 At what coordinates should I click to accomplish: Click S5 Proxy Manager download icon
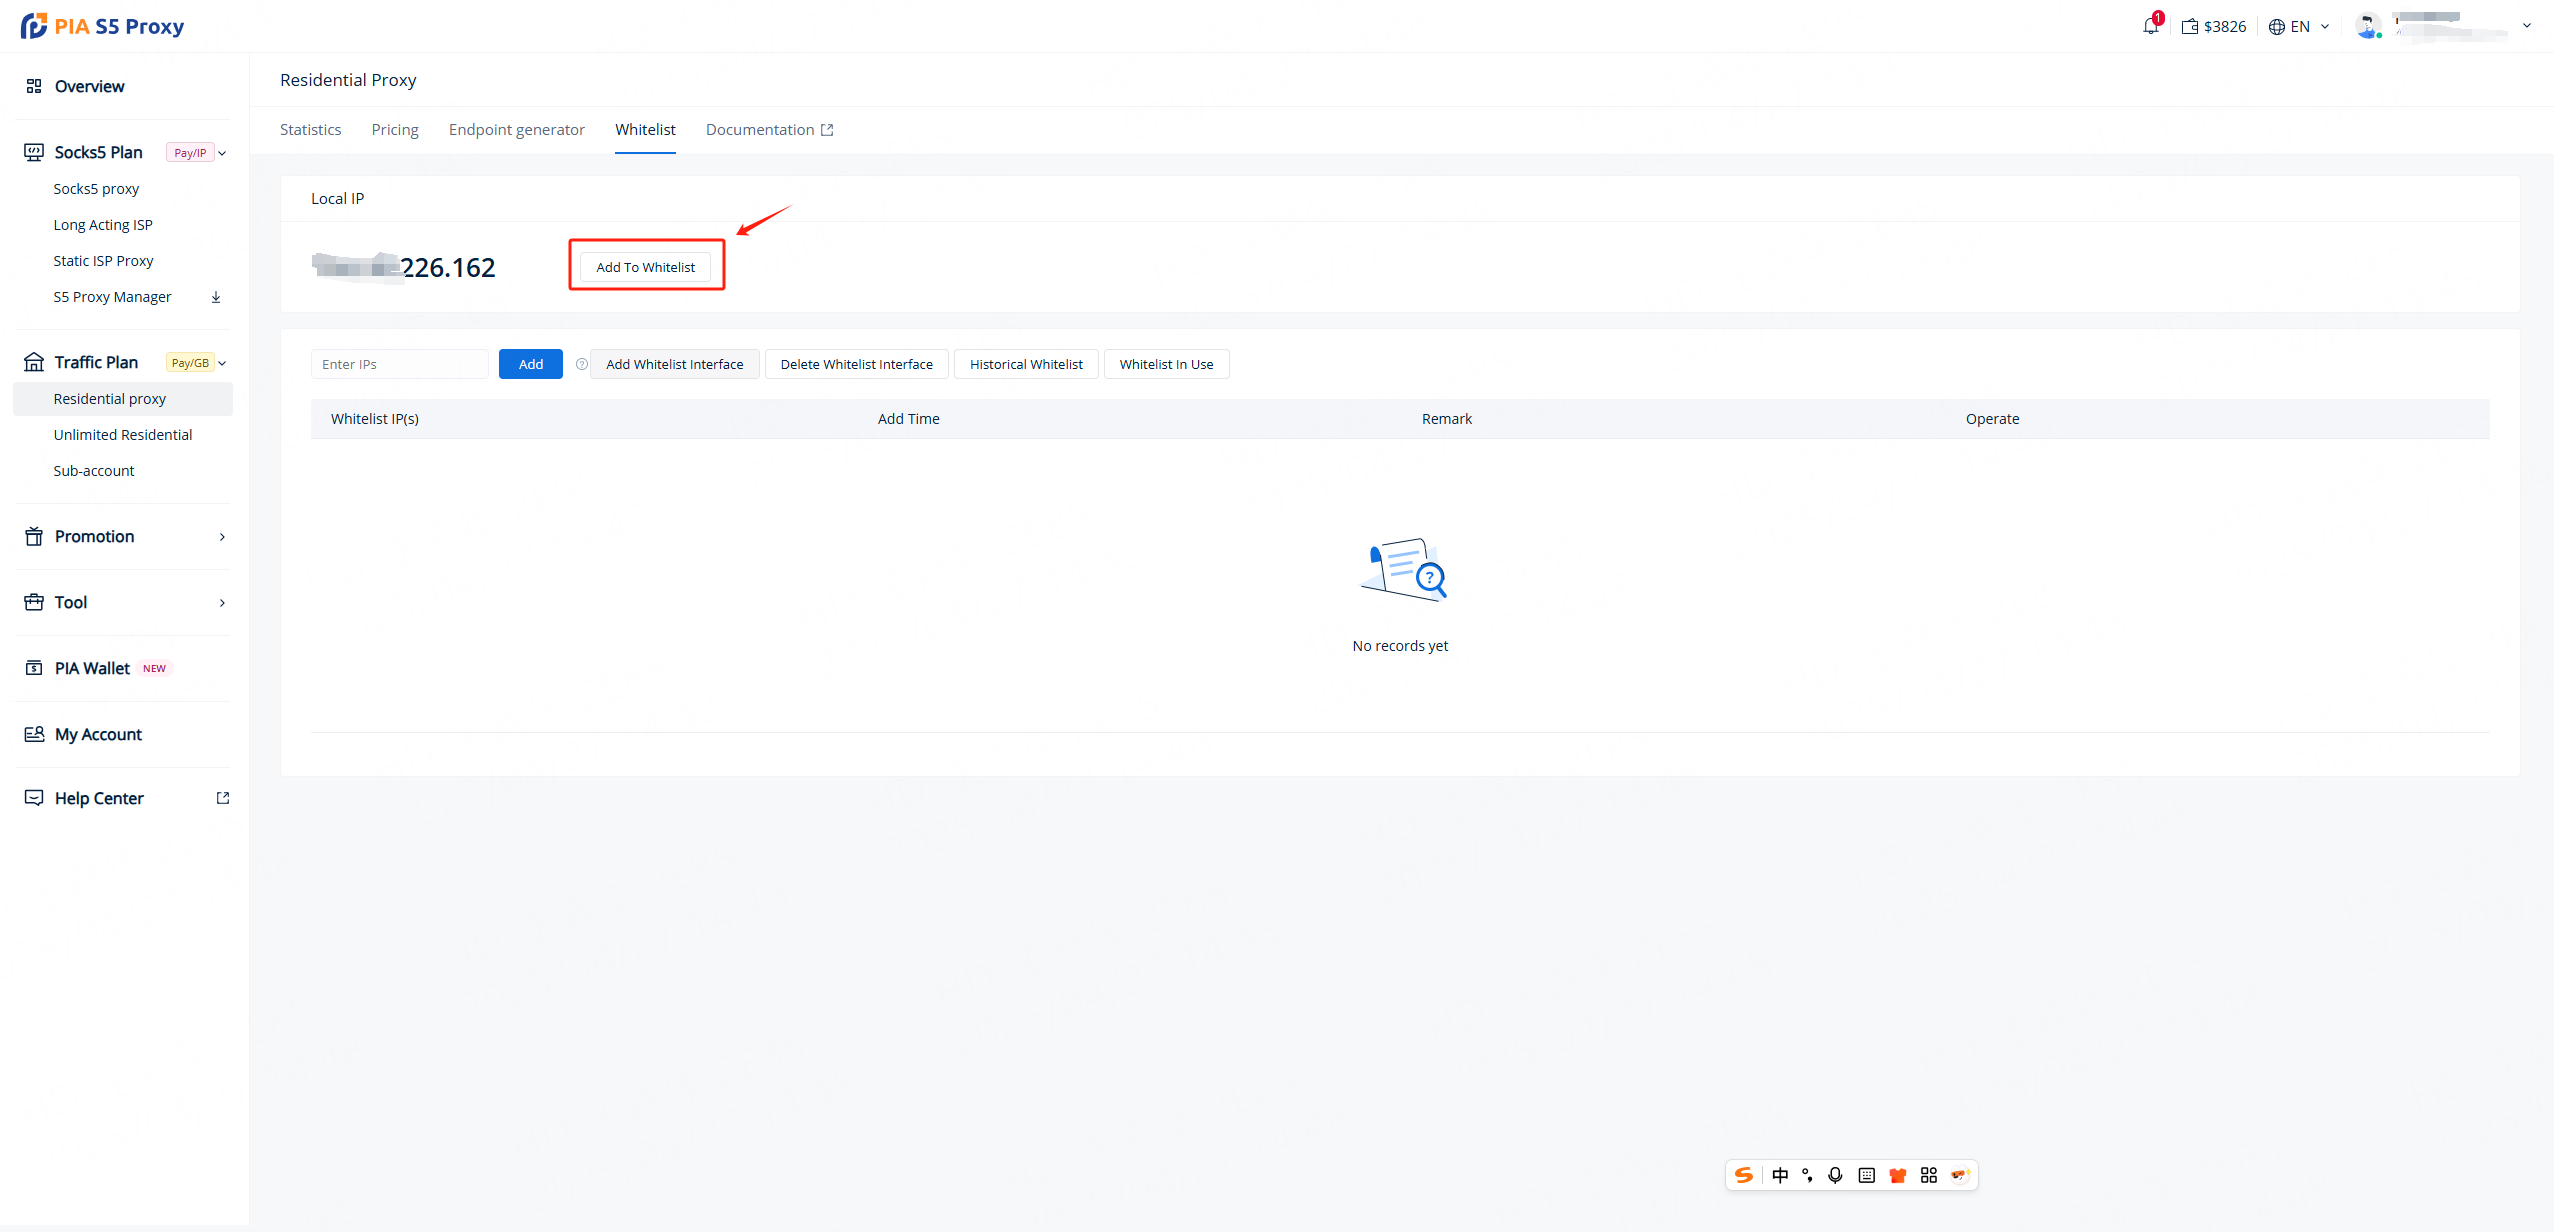tap(216, 297)
